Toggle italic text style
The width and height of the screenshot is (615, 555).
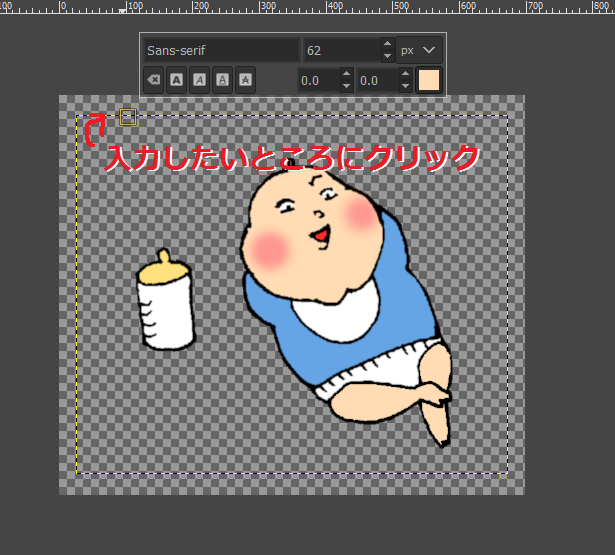(199, 80)
